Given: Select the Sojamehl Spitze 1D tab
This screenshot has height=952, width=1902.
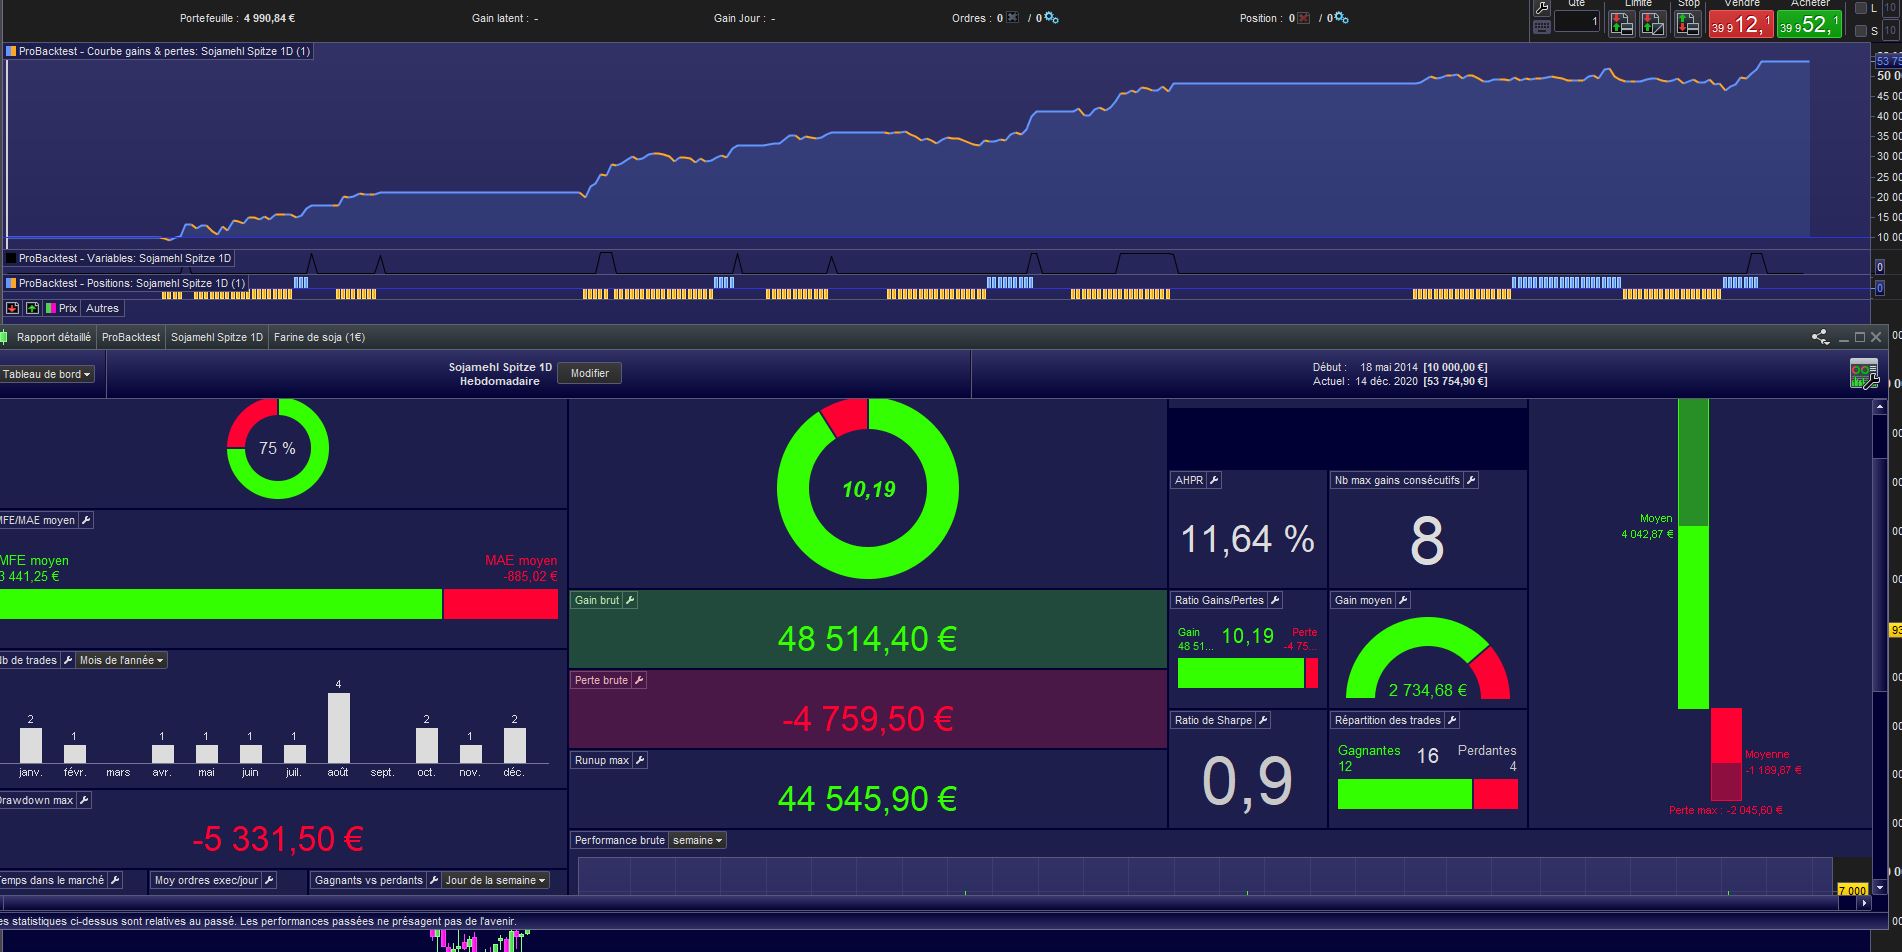Looking at the screenshot, I should (217, 337).
